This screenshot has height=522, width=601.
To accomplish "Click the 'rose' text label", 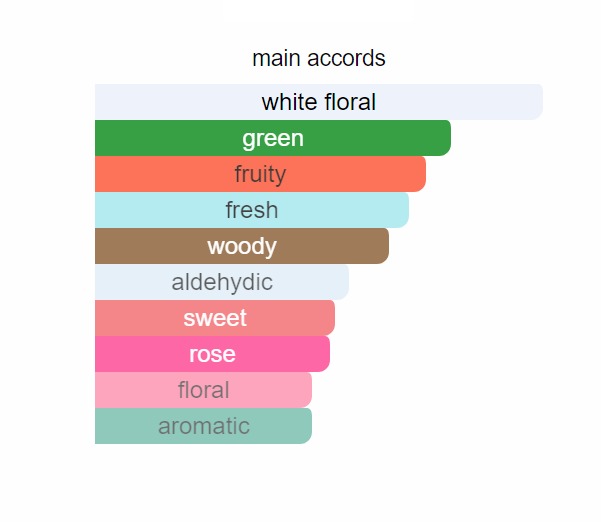I will 212,354.
